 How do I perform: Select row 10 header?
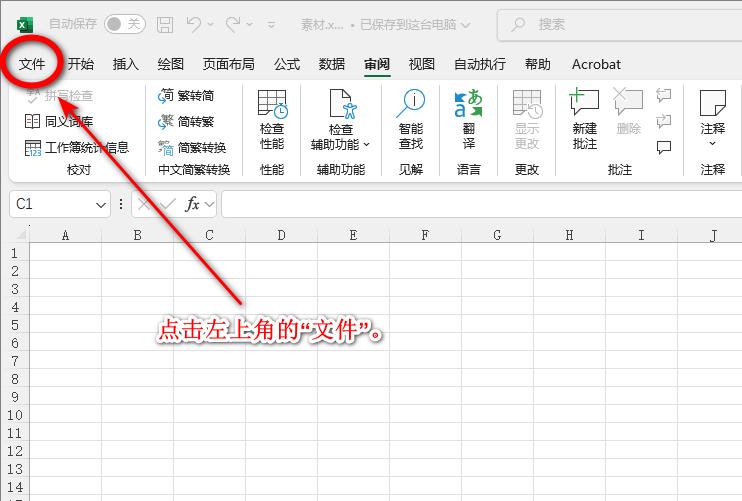[x=15, y=415]
